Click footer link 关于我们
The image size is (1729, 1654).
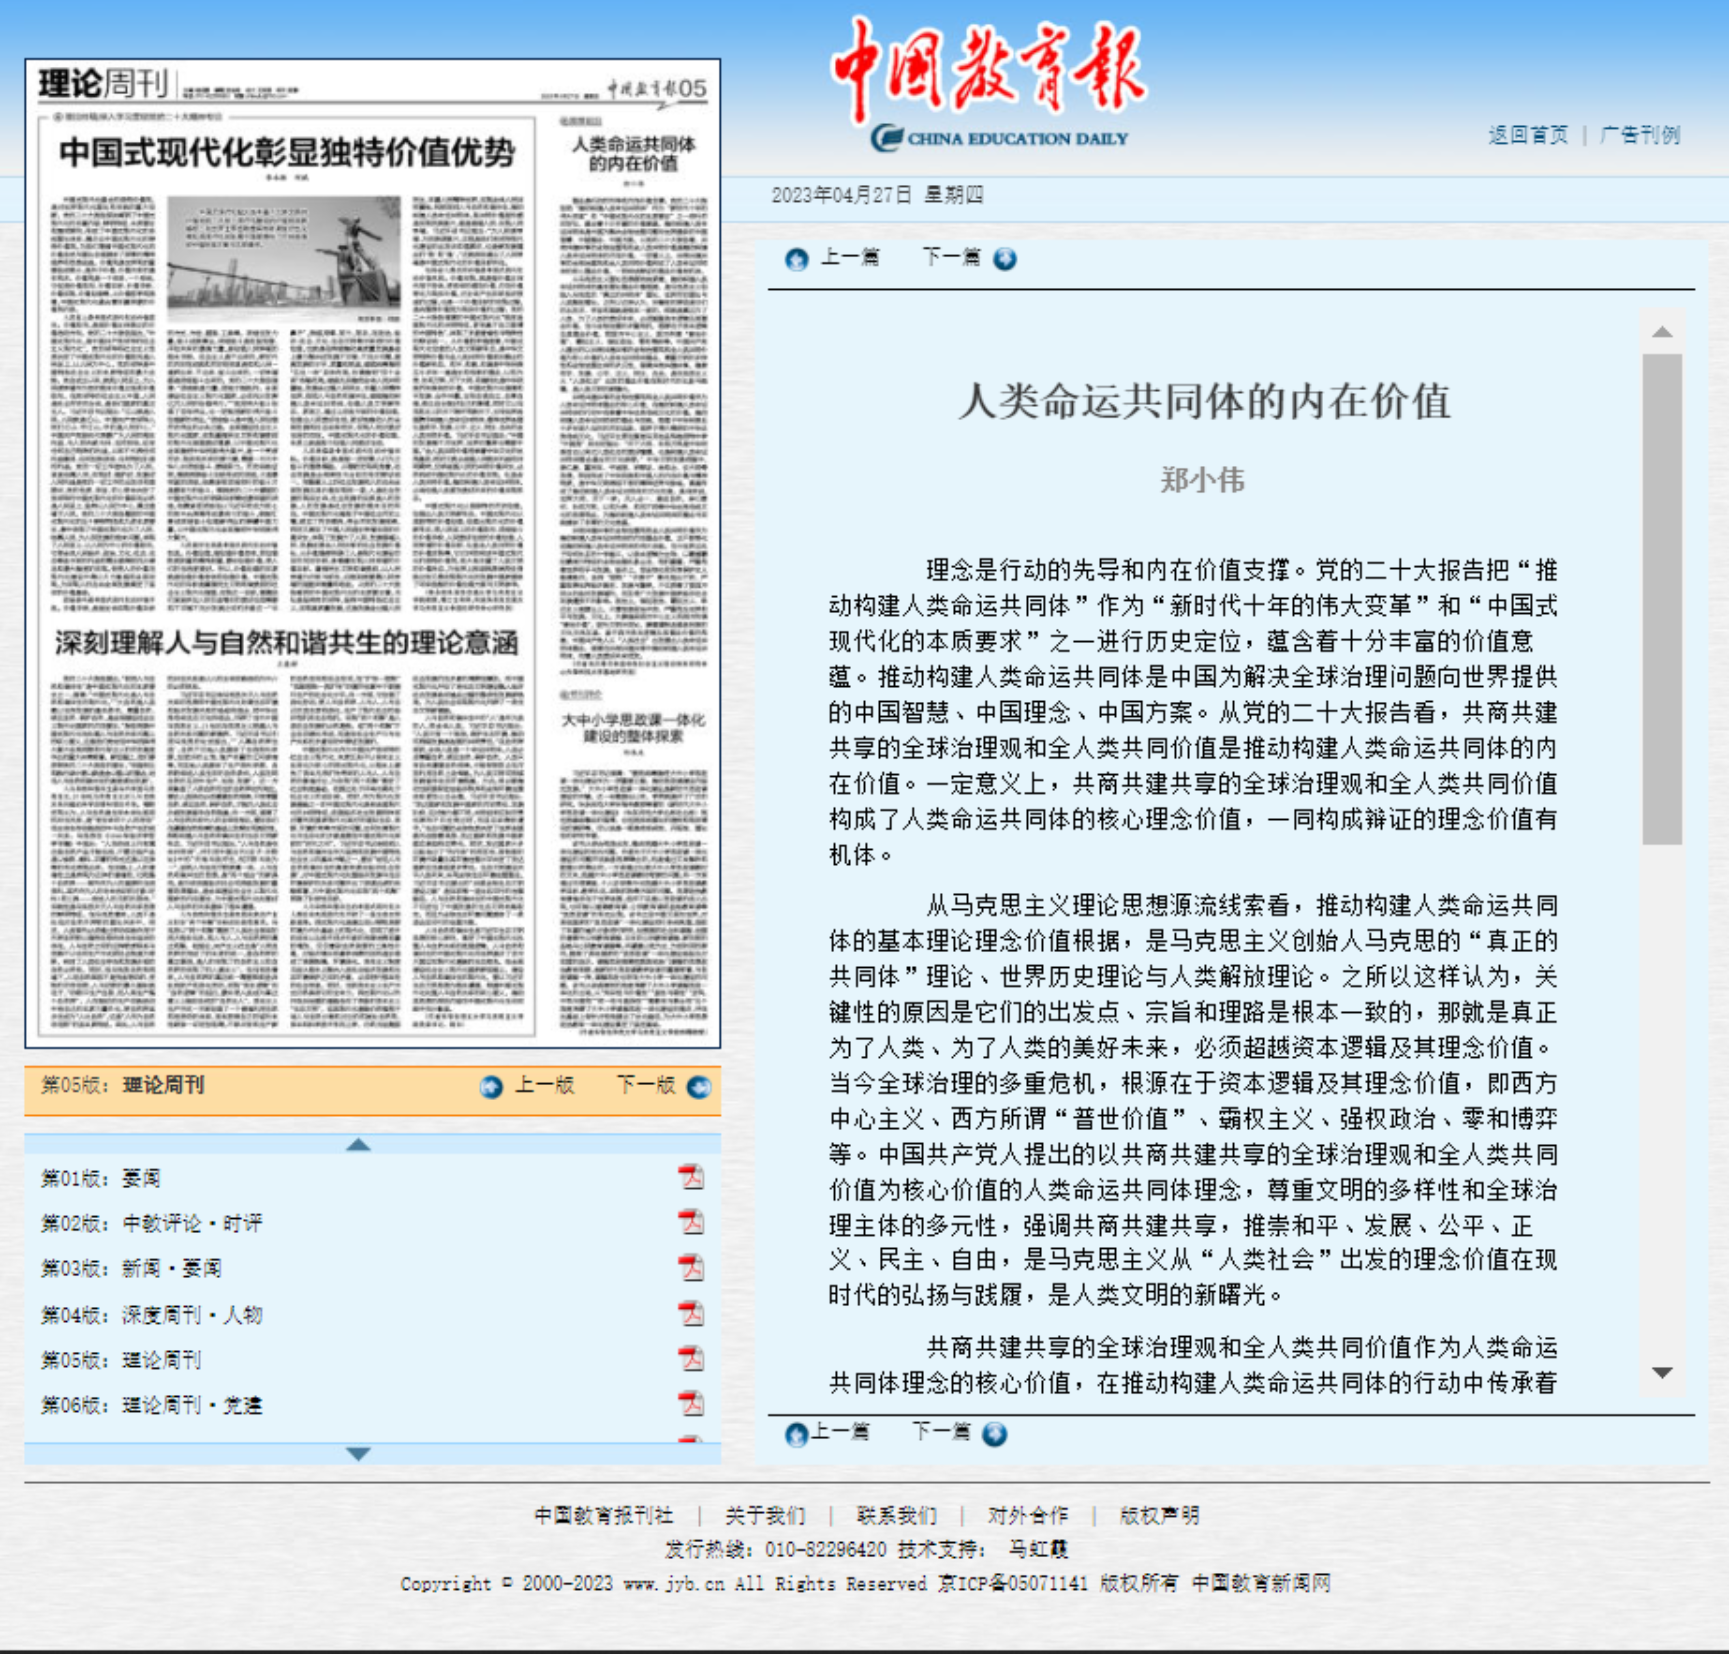tap(765, 1516)
